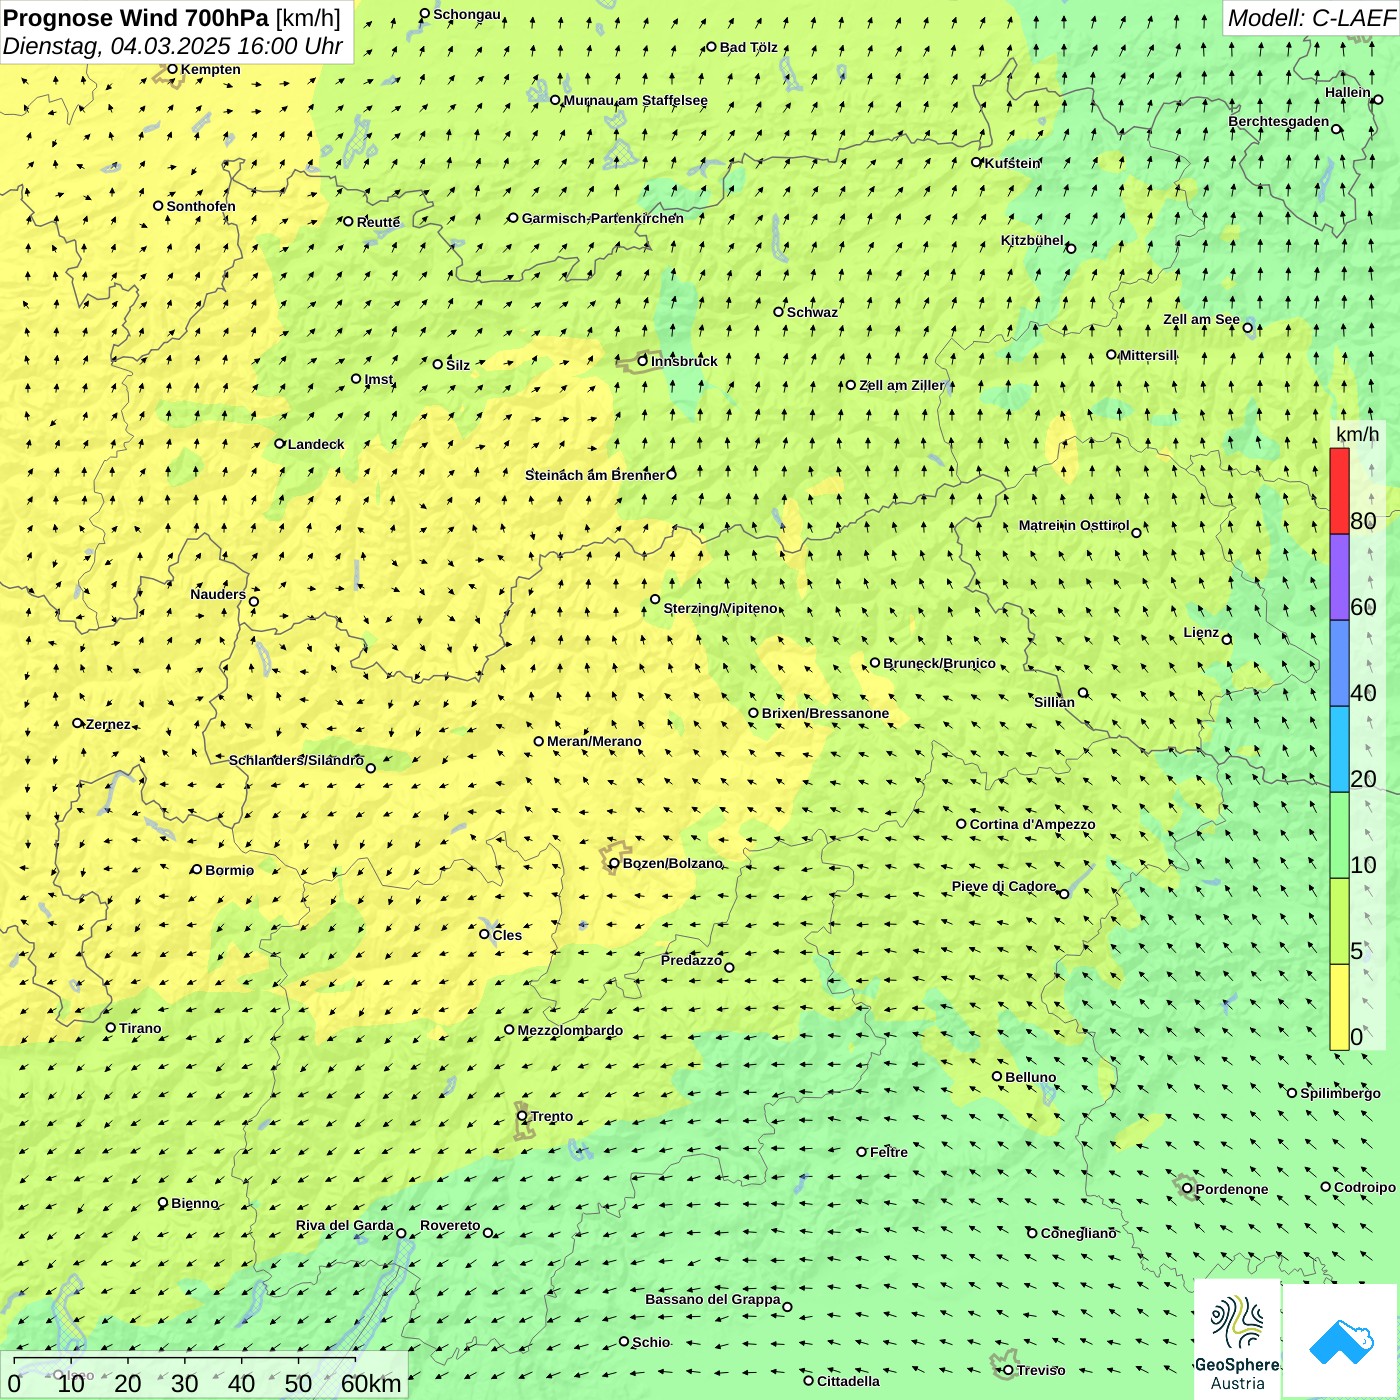Click the Tirano city marker
This screenshot has width=1400, height=1400.
pos(111,1027)
